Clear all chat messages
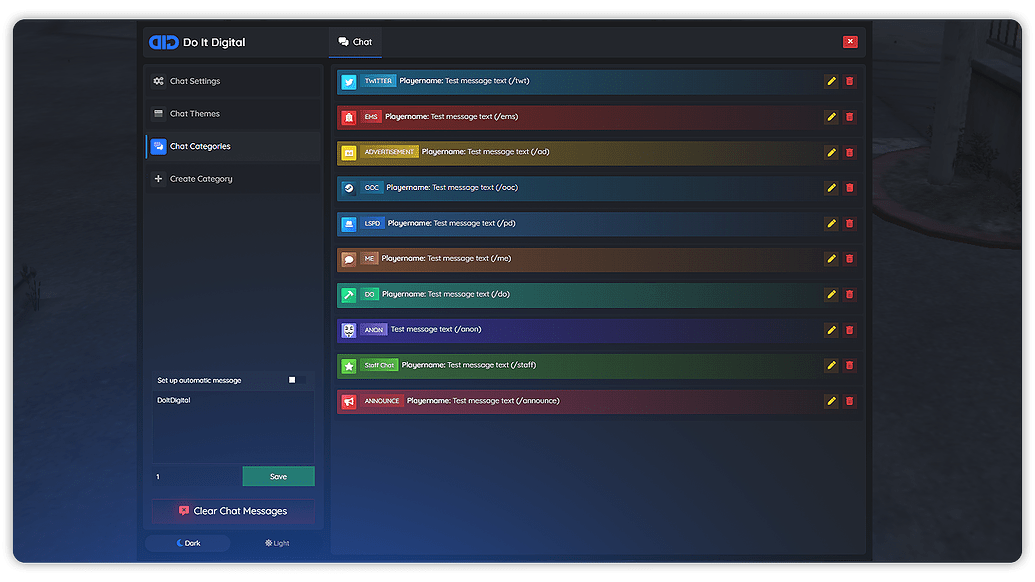 tap(232, 511)
